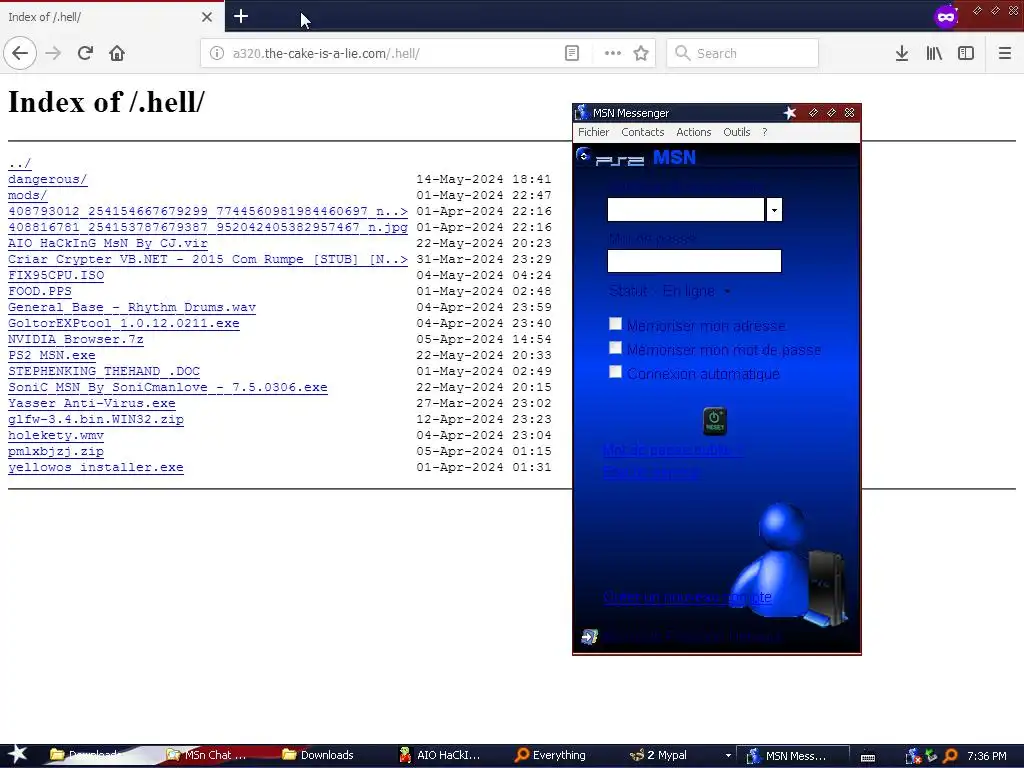Show site information icon in address bar
This screenshot has width=1024, height=768.
tap(217, 53)
